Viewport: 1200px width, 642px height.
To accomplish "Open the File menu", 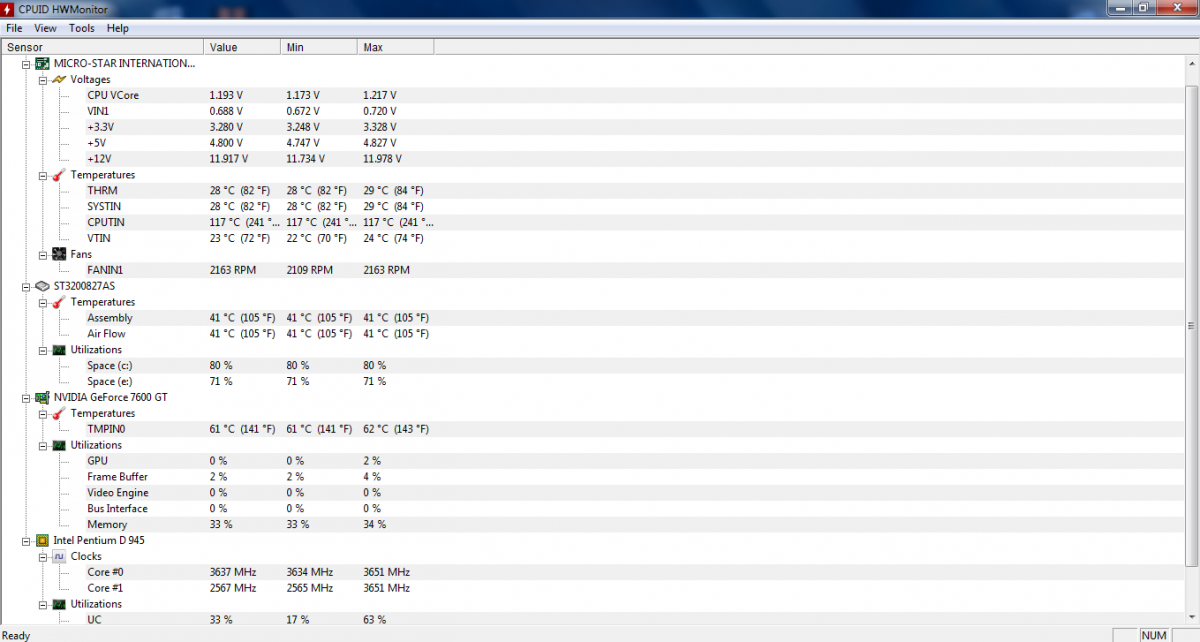I will 14,28.
